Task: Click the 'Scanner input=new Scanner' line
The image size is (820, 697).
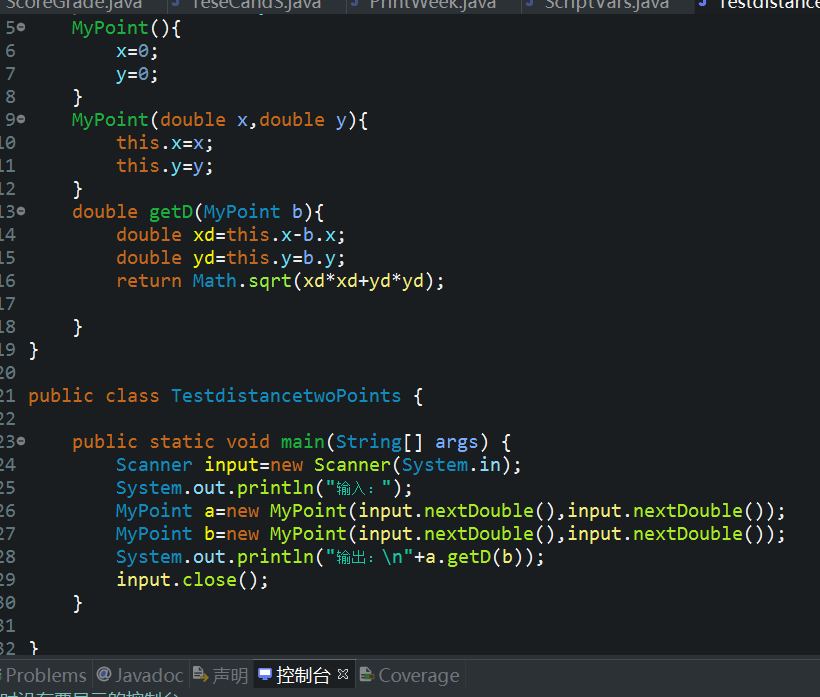Action: [318, 465]
